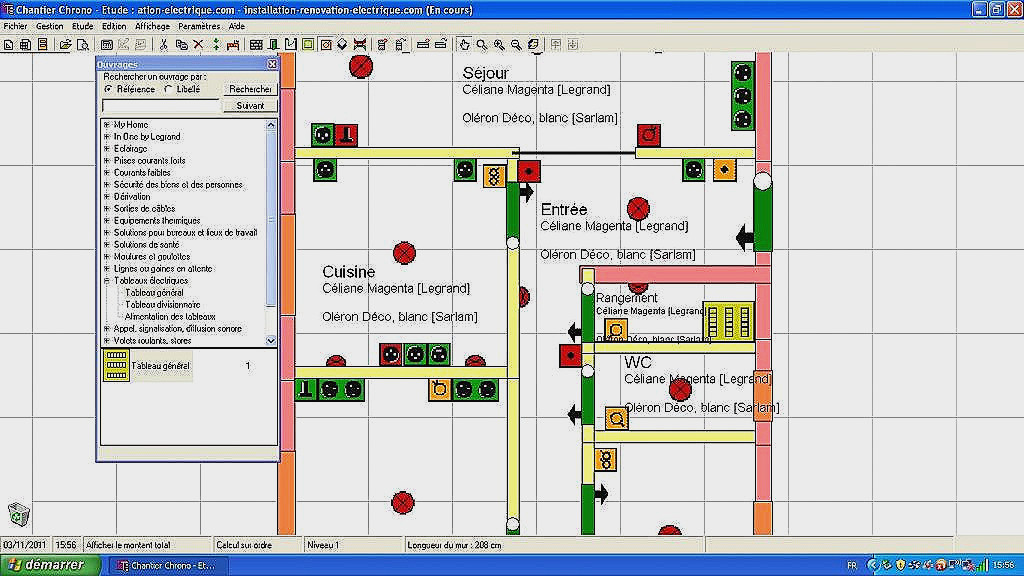This screenshot has width=1024, height=576.
Task: Open the Fichier menu
Action: pyautogui.click(x=15, y=26)
